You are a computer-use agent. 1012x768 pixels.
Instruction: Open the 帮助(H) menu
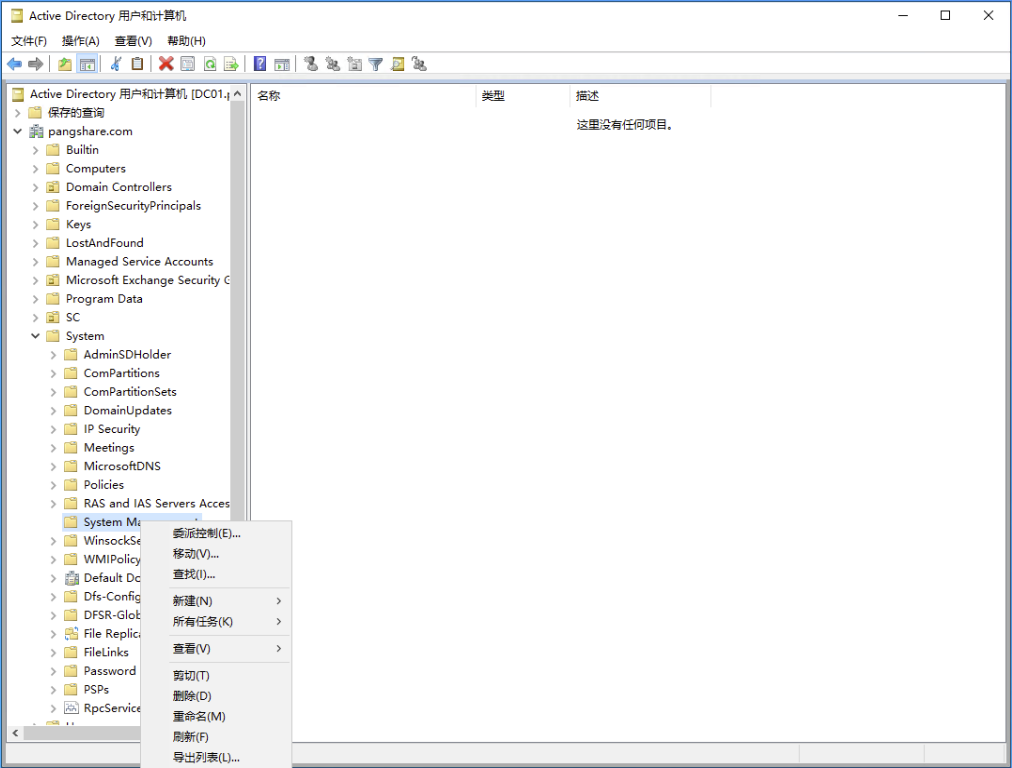(x=187, y=41)
